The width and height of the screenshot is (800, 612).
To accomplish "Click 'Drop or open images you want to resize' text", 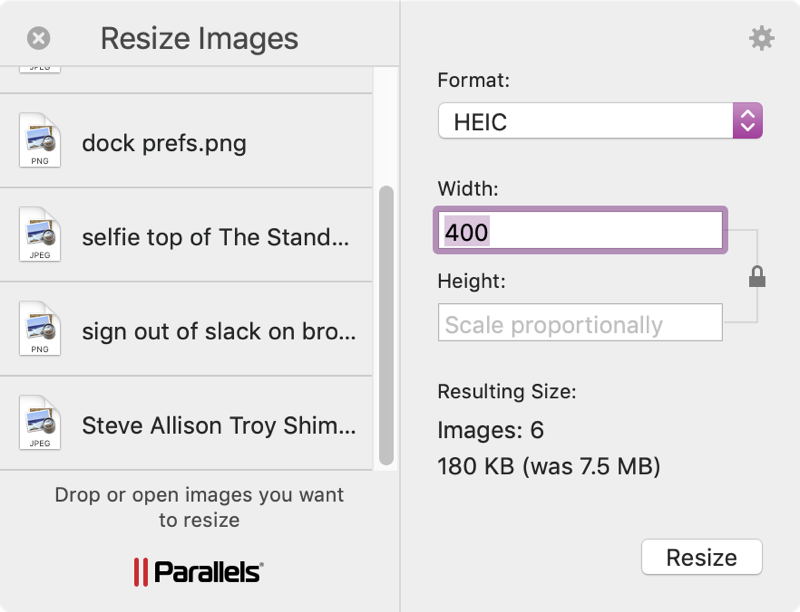I will pos(199,507).
